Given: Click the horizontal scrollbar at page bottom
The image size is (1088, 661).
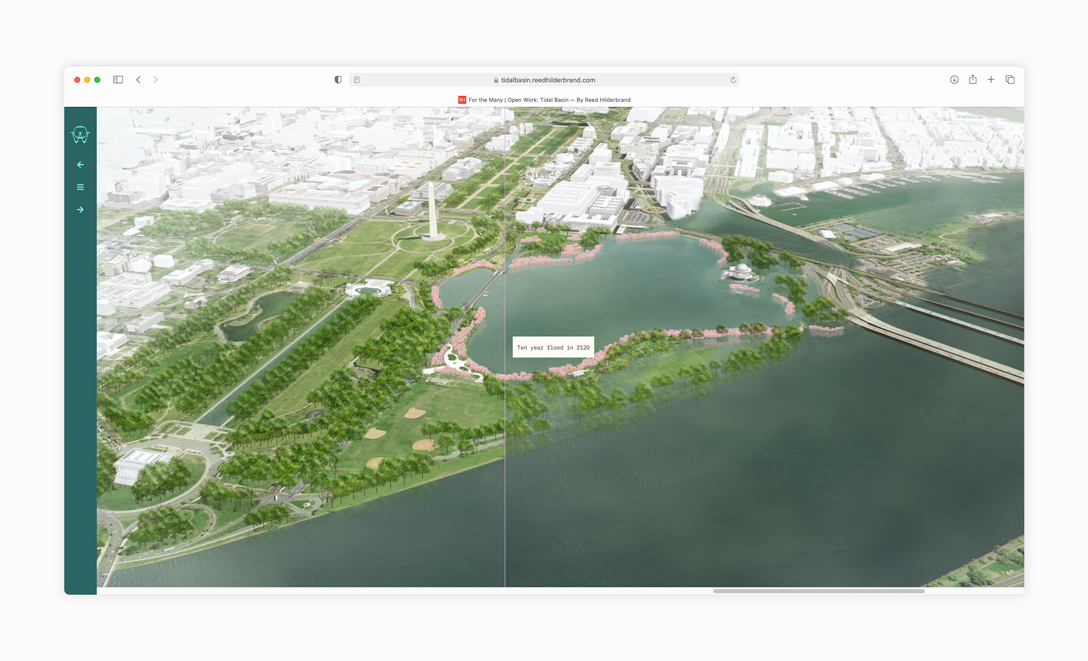Looking at the screenshot, I should click(x=822, y=591).
